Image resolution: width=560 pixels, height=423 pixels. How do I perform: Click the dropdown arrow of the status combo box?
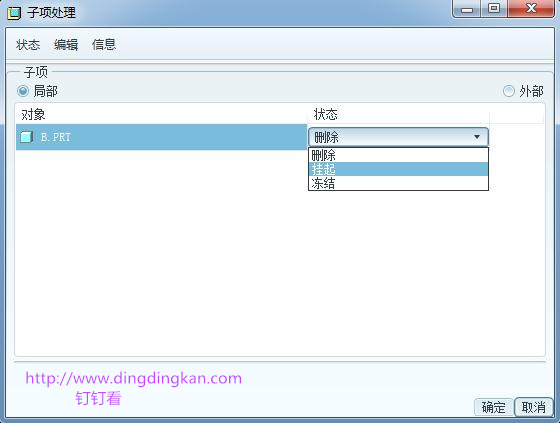(477, 137)
